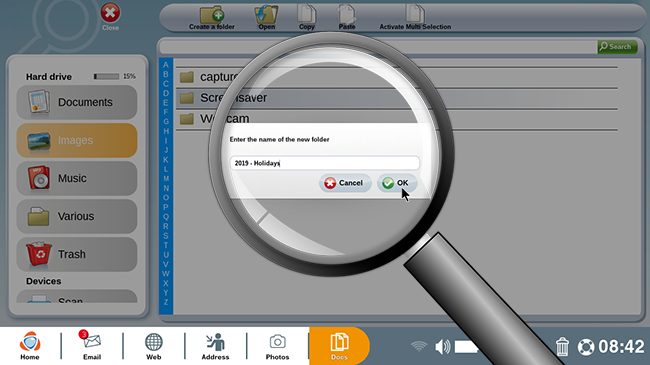Screen dimensions: 650x365
Task: Jump to letter H in alphabet index
Action: (x=166, y=131)
